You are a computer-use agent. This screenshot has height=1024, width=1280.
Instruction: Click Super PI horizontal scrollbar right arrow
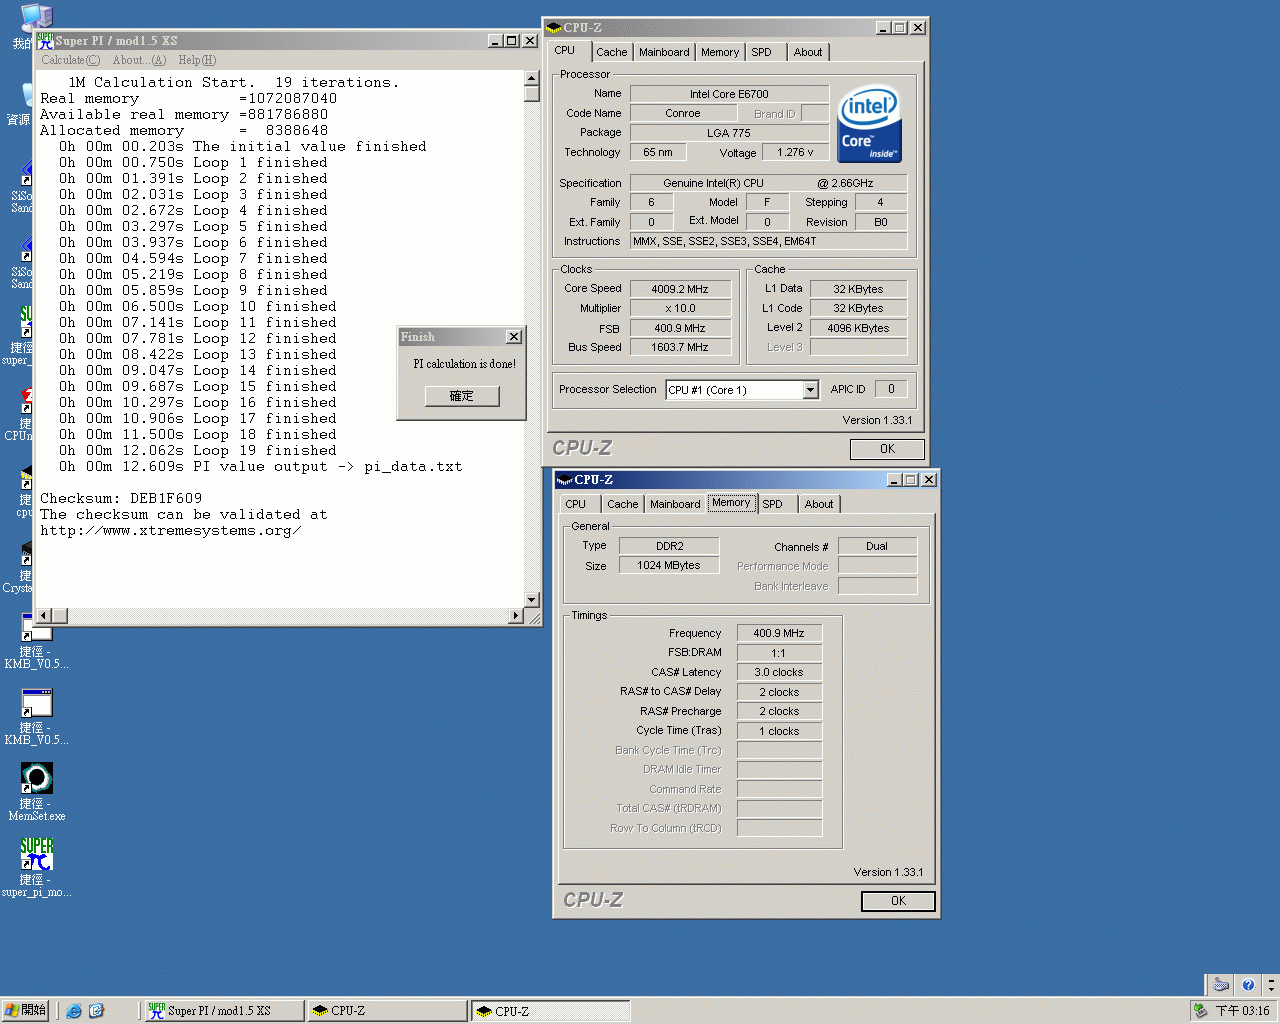pos(516,616)
